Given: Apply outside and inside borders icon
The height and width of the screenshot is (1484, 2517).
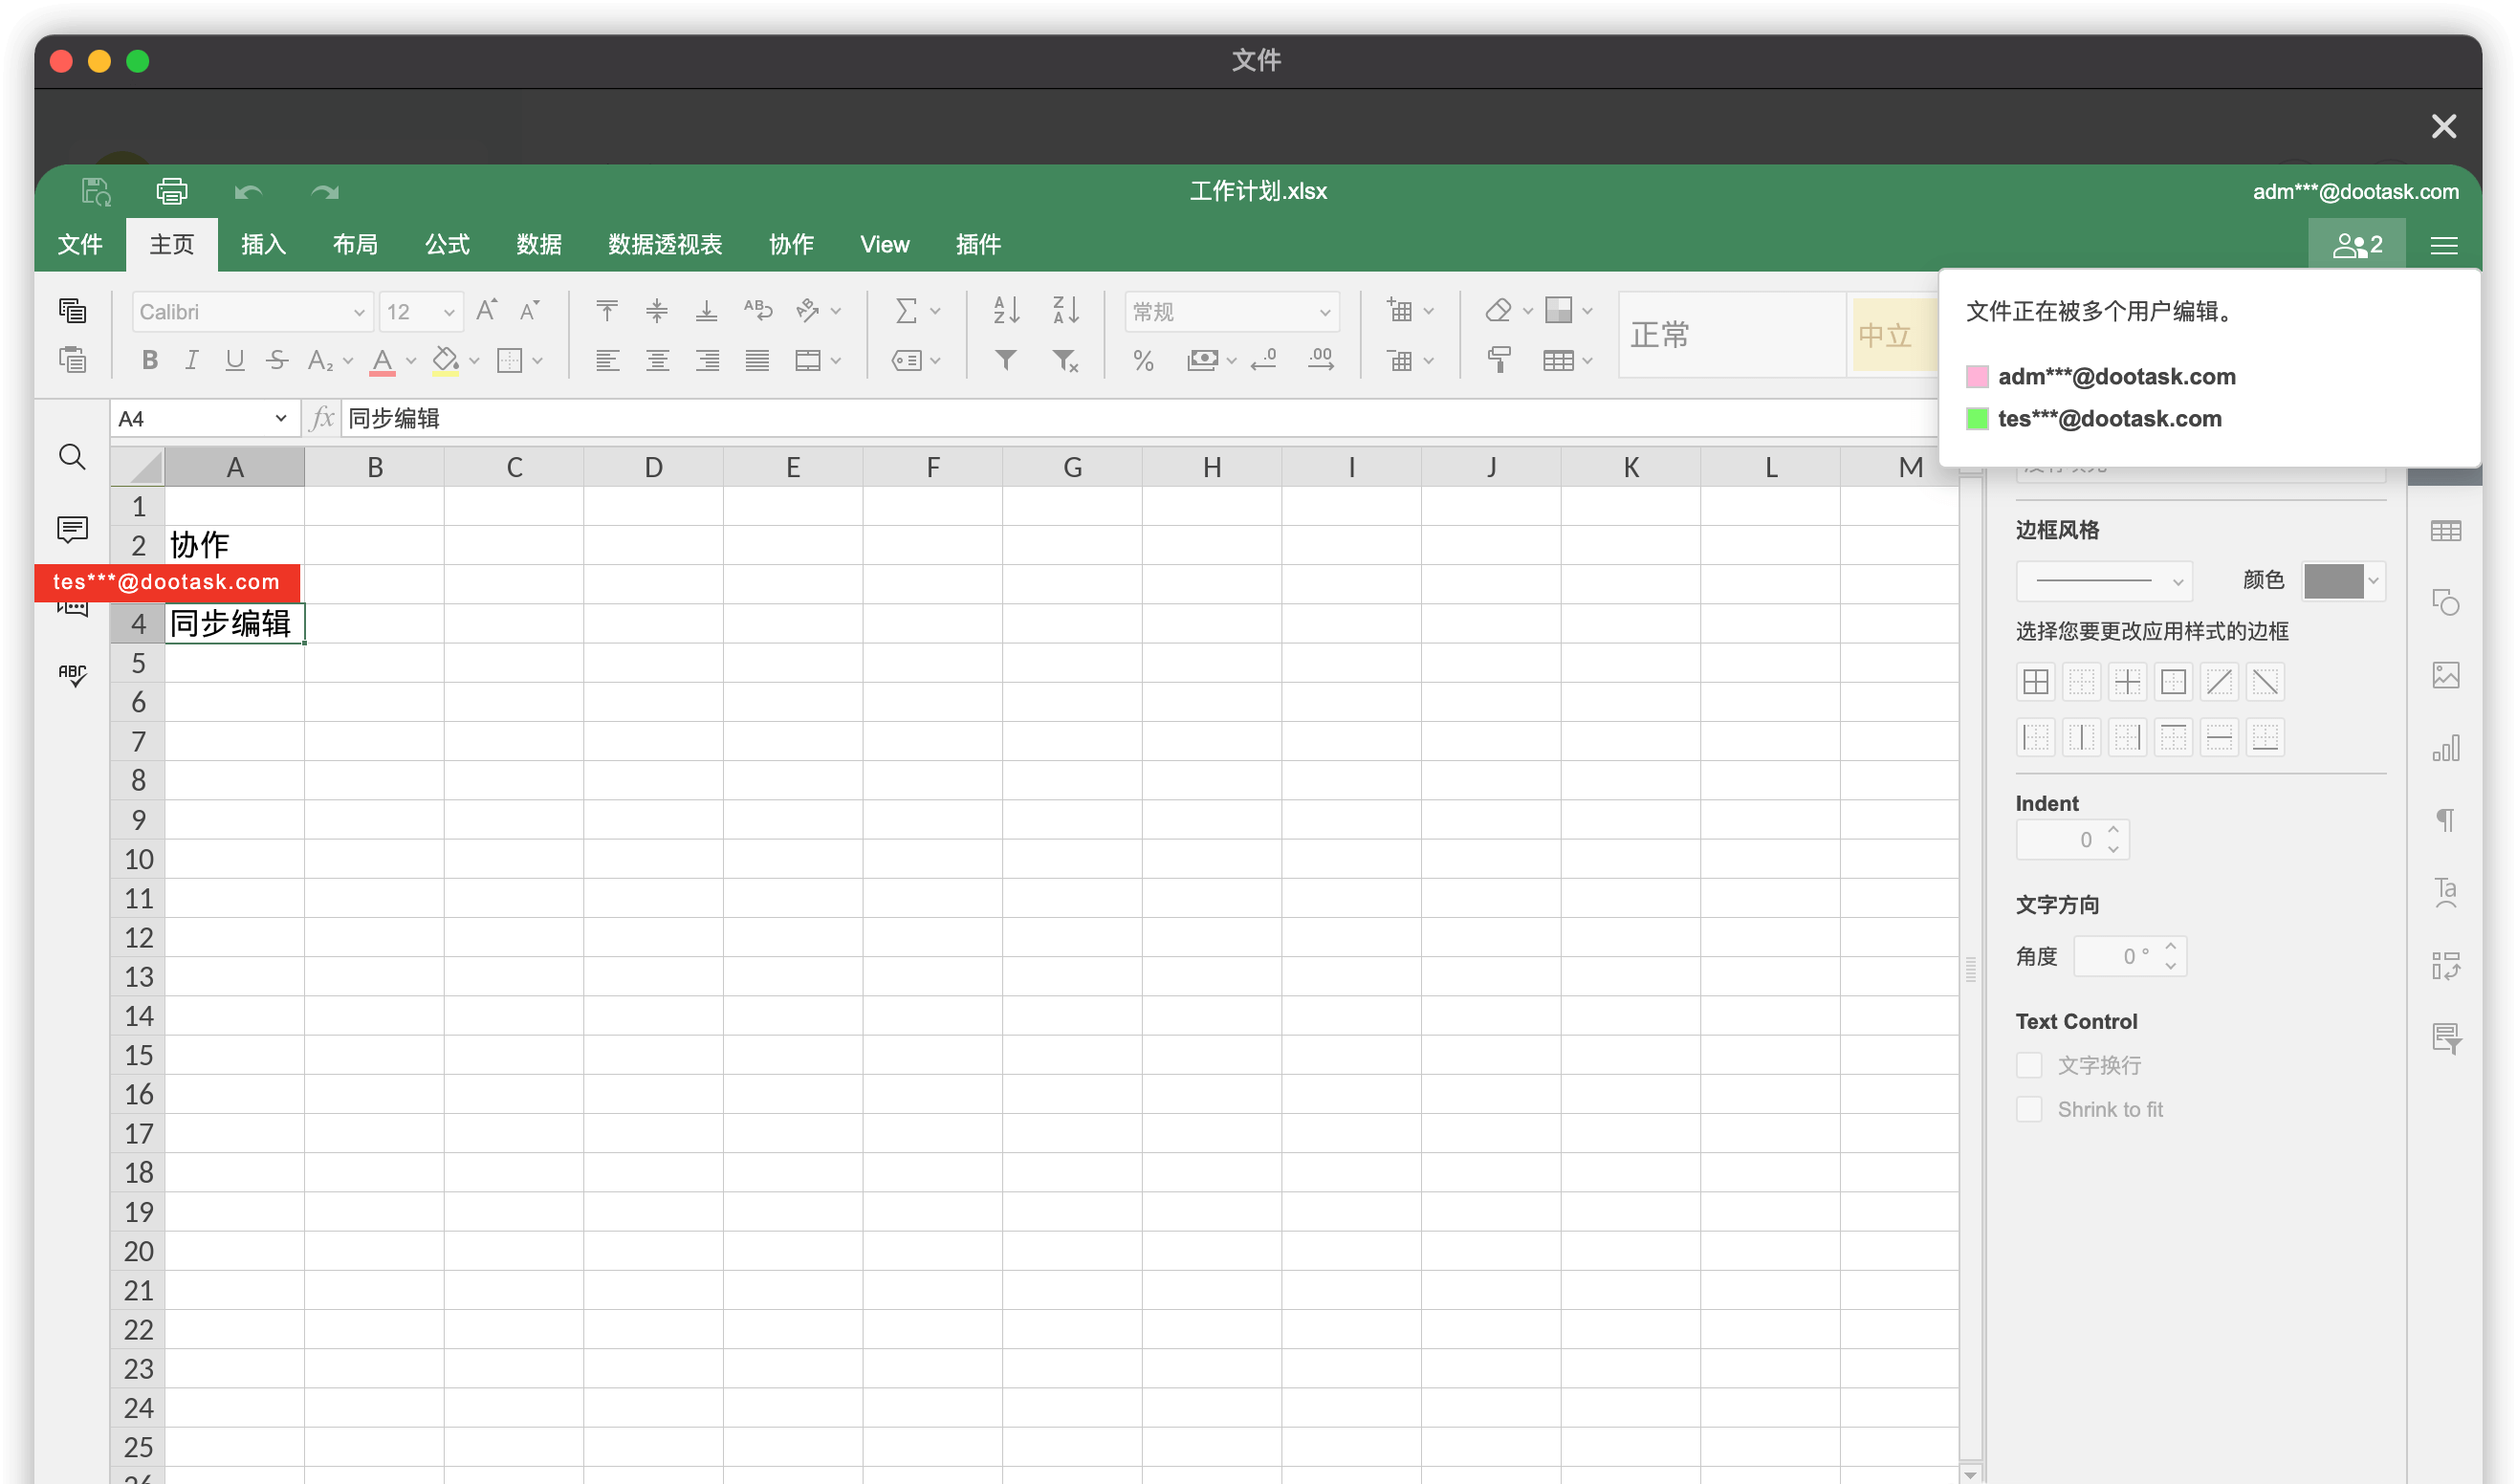Looking at the screenshot, I should [2035, 682].
